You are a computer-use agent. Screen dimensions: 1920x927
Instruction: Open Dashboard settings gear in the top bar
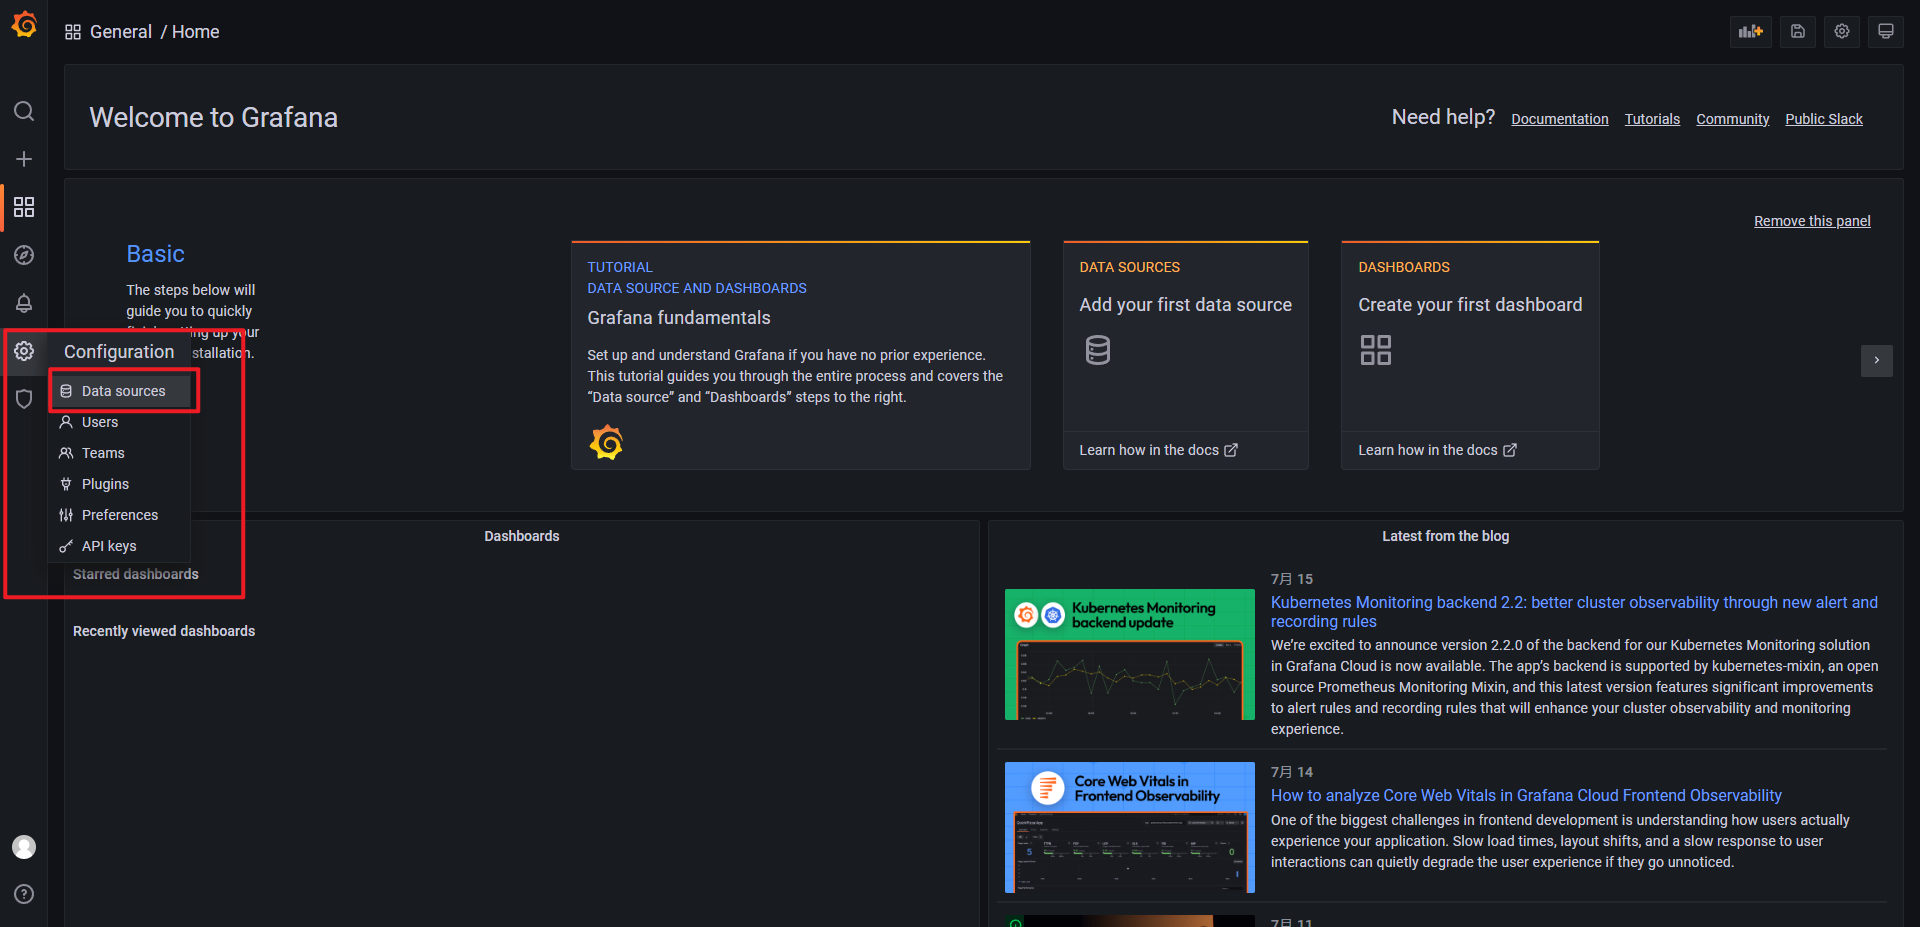1842,31
